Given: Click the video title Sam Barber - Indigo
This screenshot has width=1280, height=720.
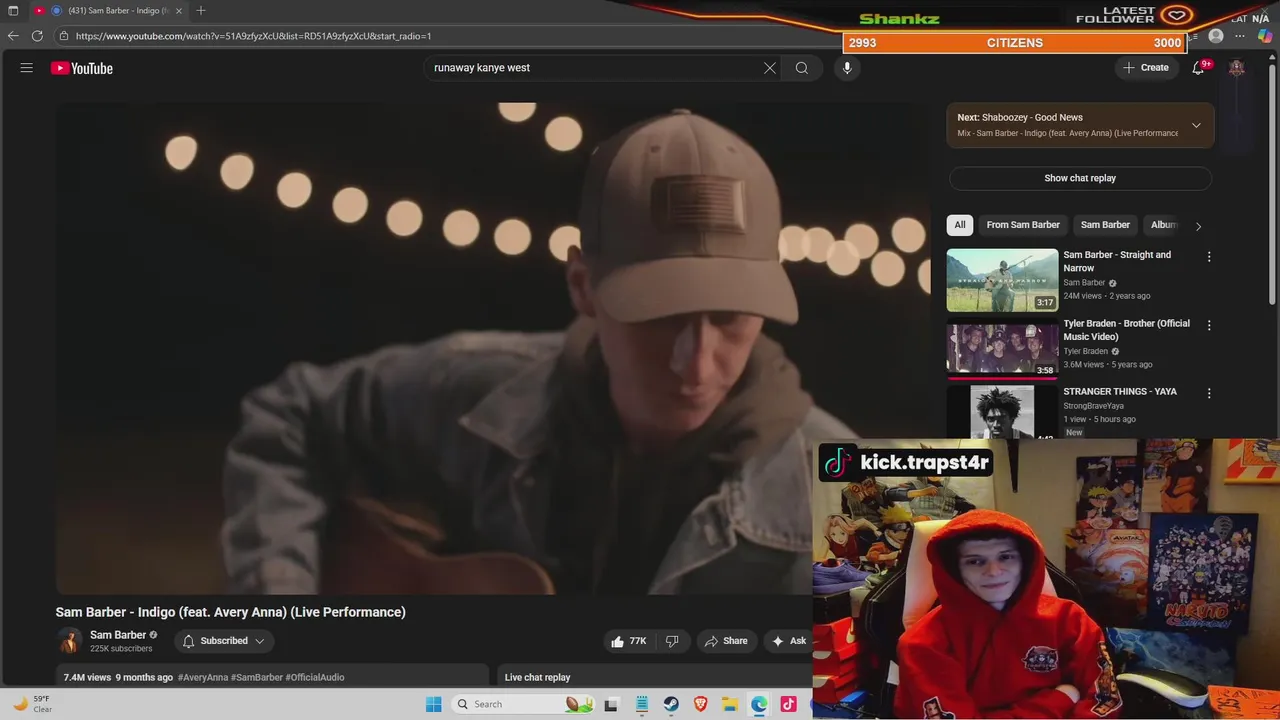Looking at the screenshot, I should (x=230, y=612).
